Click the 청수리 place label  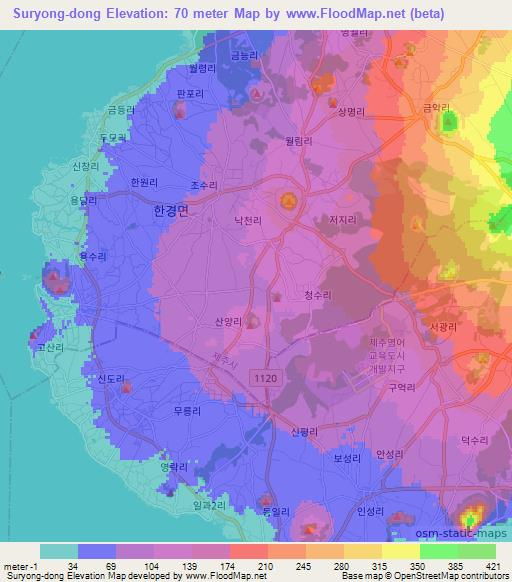318,295
